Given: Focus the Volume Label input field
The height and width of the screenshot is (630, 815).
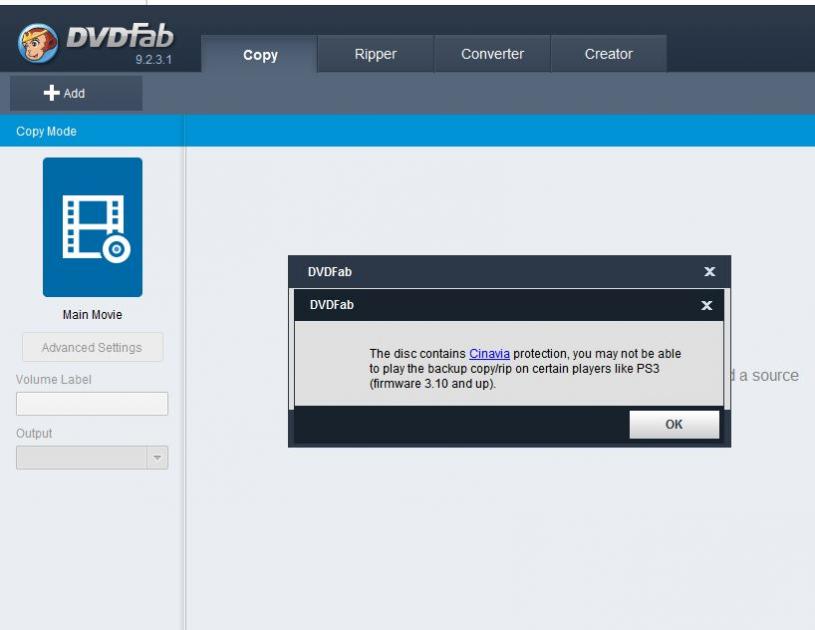Looking at the screenshot, I should 92,404.
